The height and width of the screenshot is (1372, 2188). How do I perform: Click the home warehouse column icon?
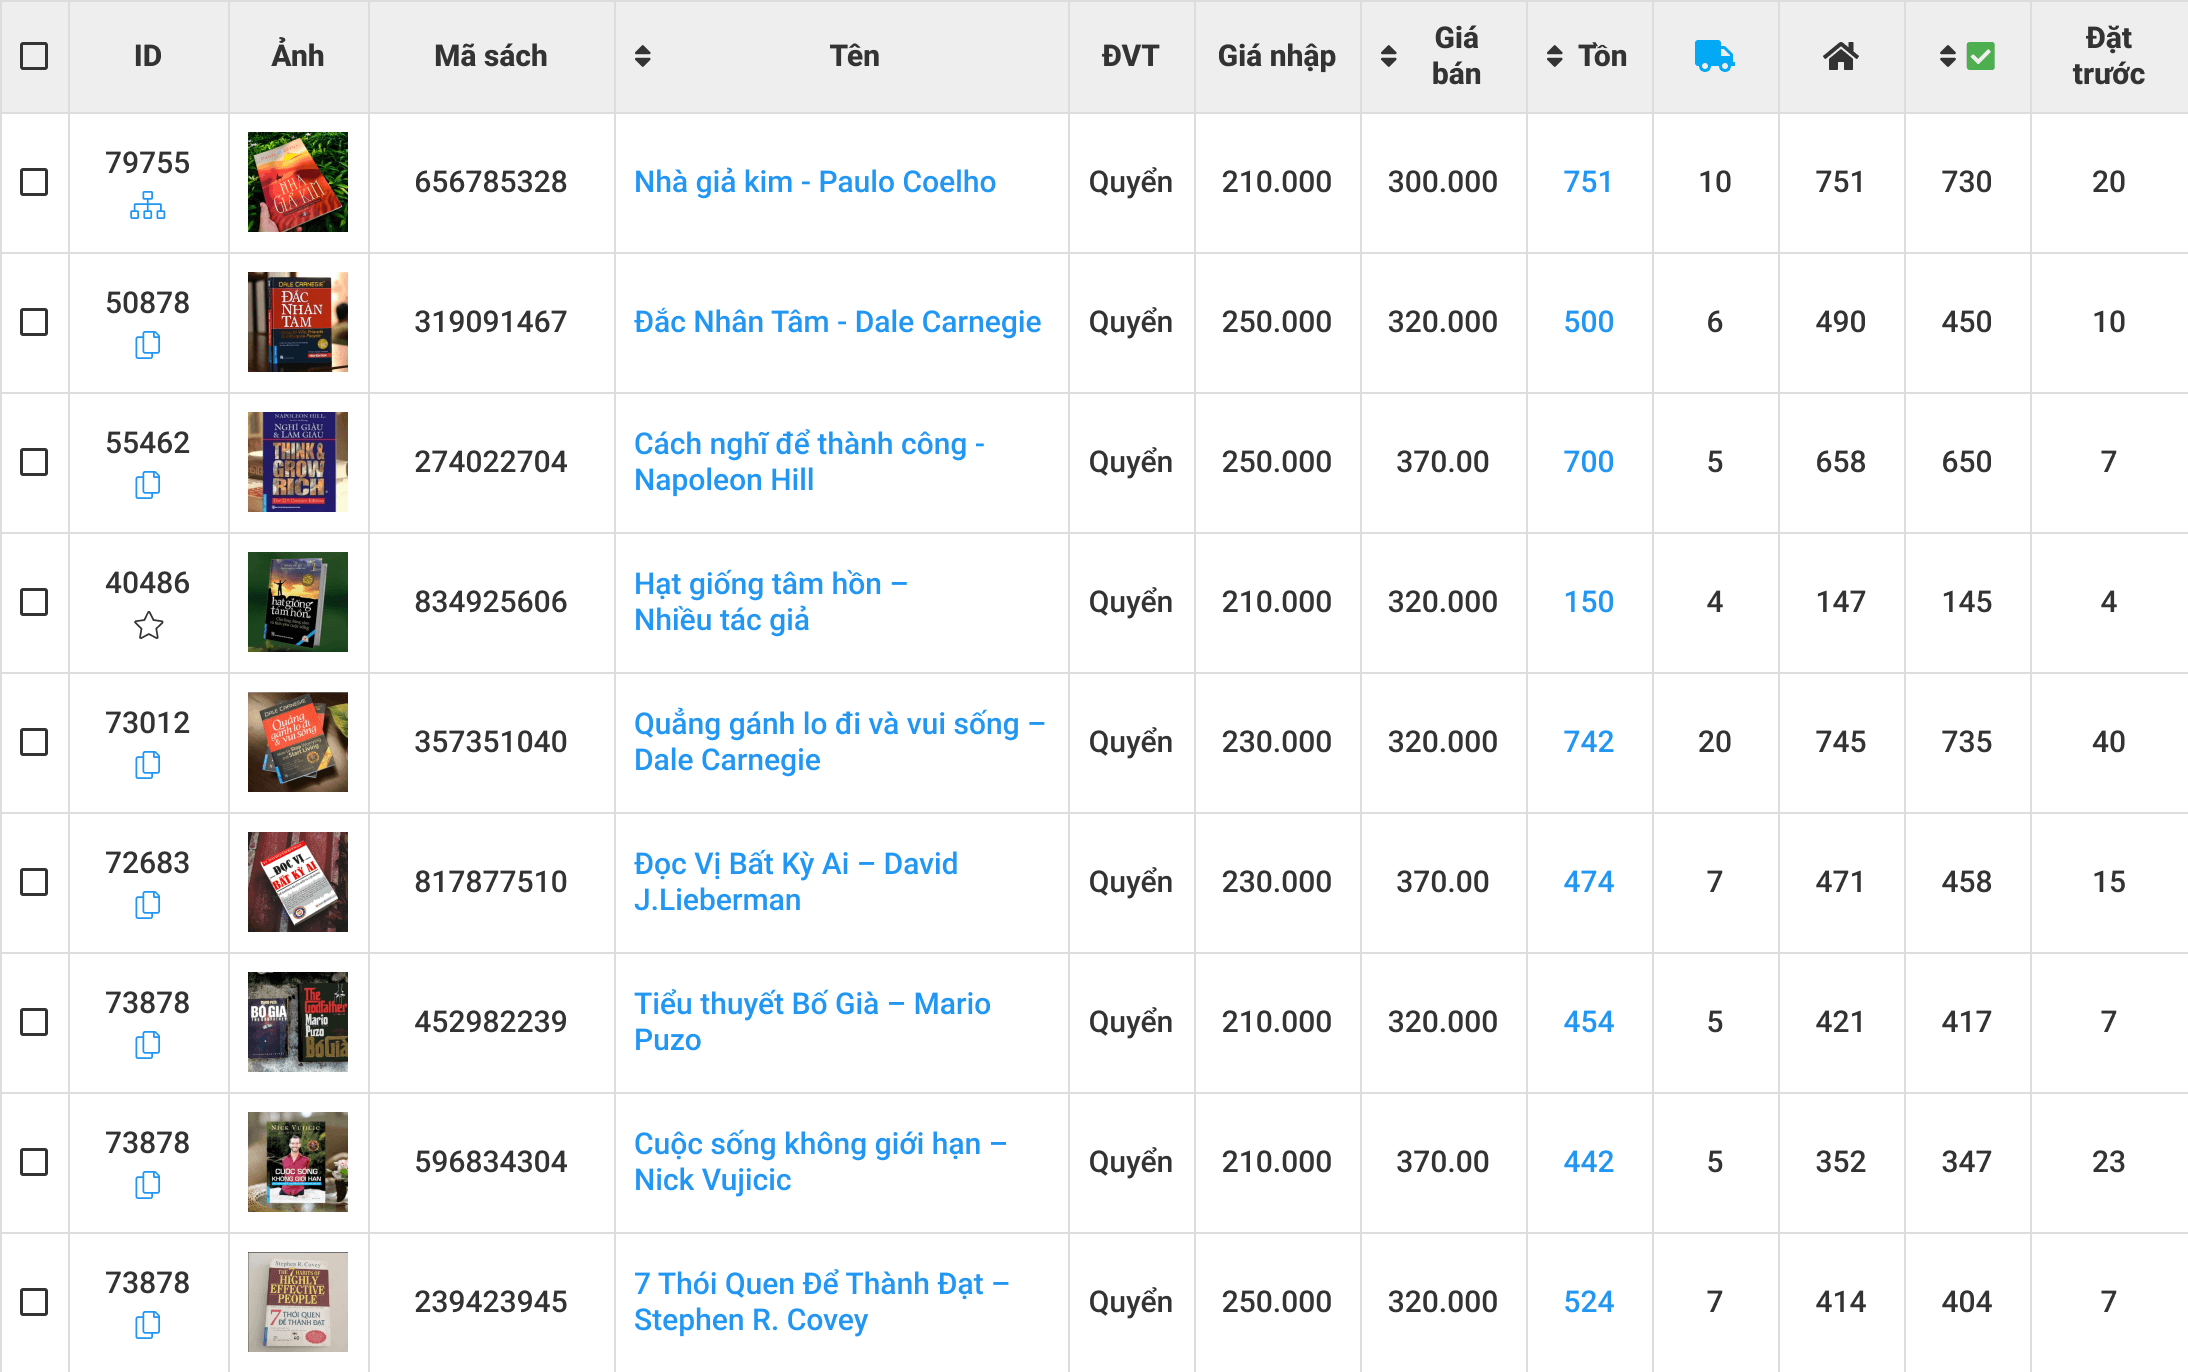[x=1840, y=56]
